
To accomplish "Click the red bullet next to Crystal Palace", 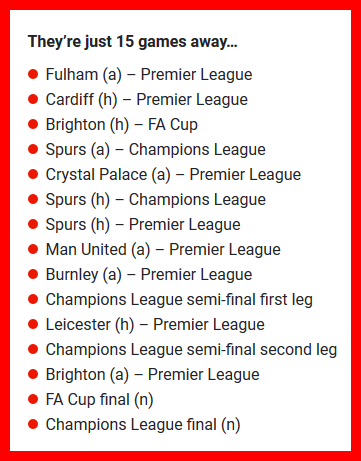I will coord(33,174).
